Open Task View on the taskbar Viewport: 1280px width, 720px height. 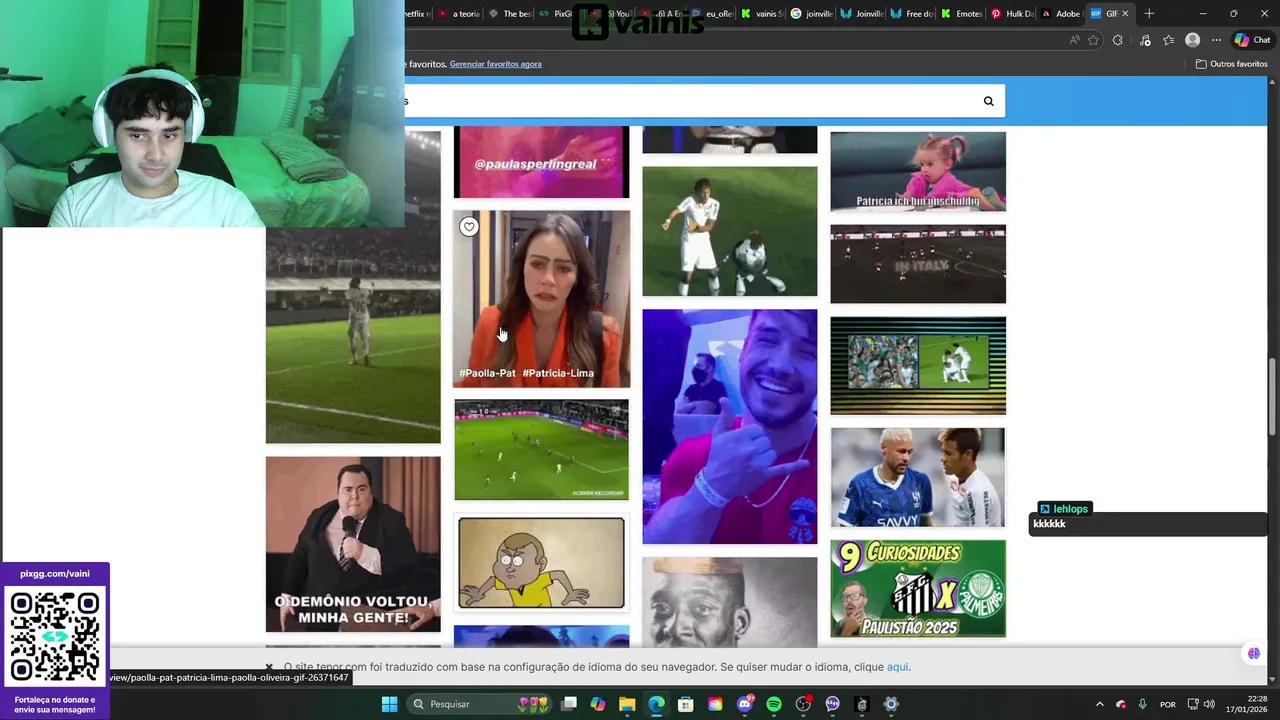point(569,704)
